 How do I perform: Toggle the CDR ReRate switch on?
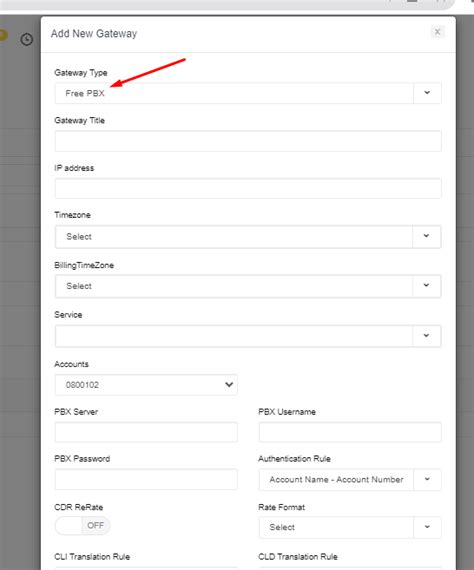tap(82, 525)
